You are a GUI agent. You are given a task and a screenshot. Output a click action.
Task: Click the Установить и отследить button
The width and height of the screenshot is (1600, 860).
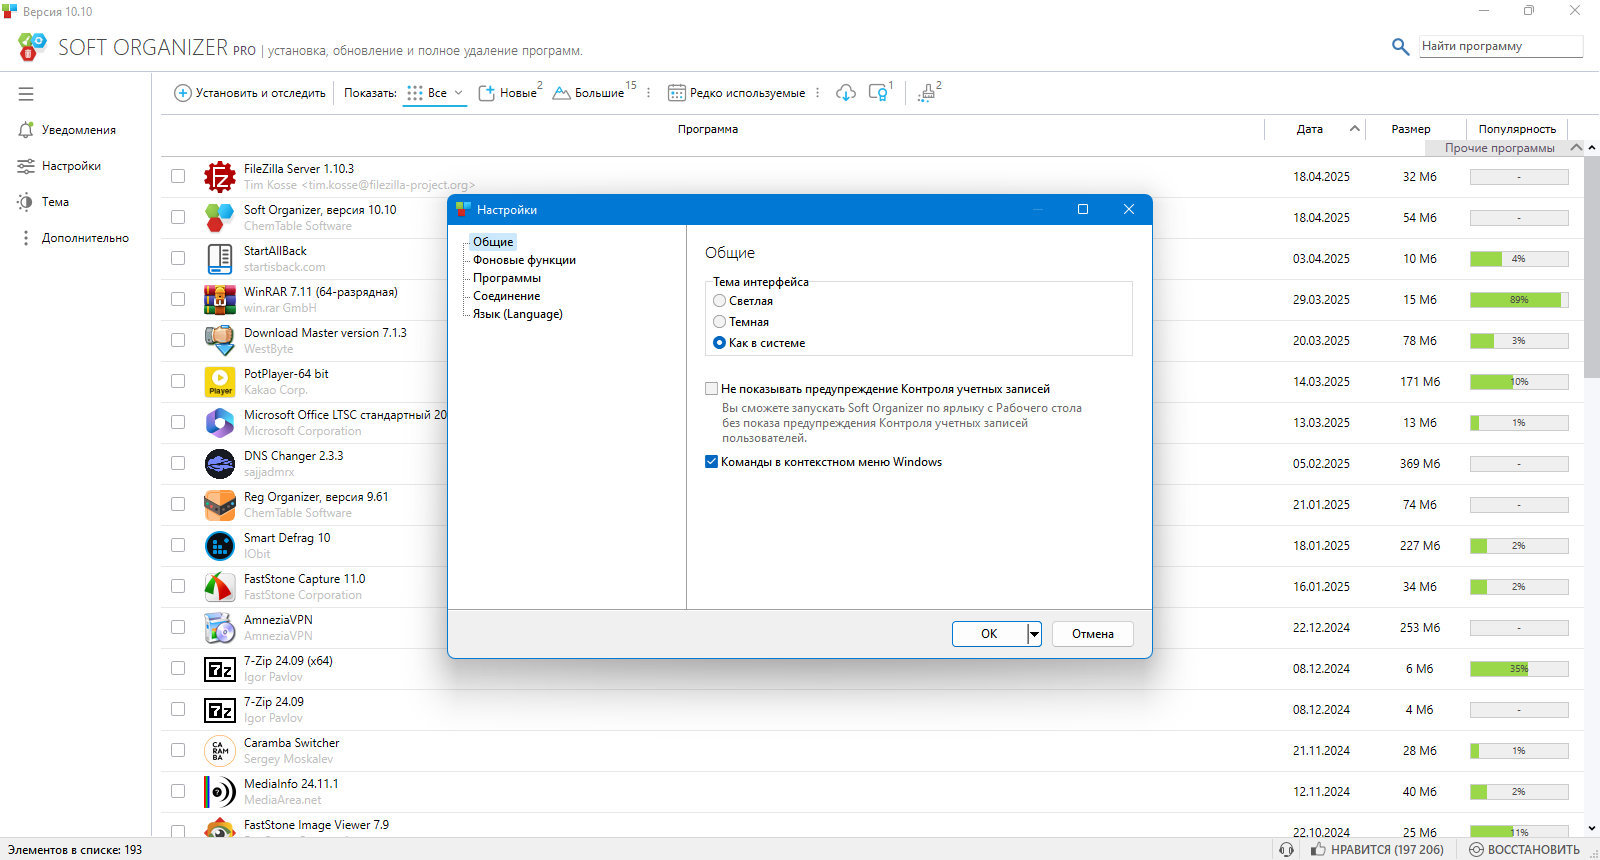click(250, 93)
